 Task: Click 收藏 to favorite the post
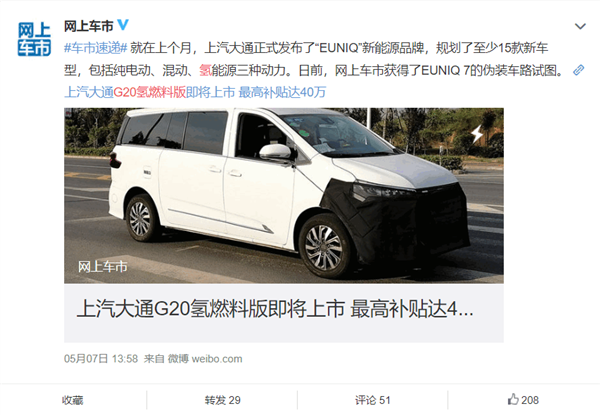[x=73, y=400]
